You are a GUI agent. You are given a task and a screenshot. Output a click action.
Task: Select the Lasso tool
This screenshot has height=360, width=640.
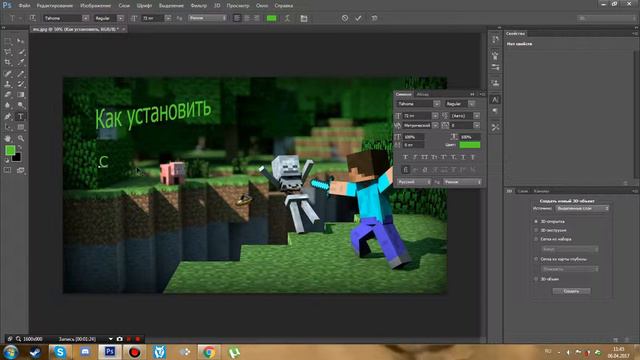8,52
